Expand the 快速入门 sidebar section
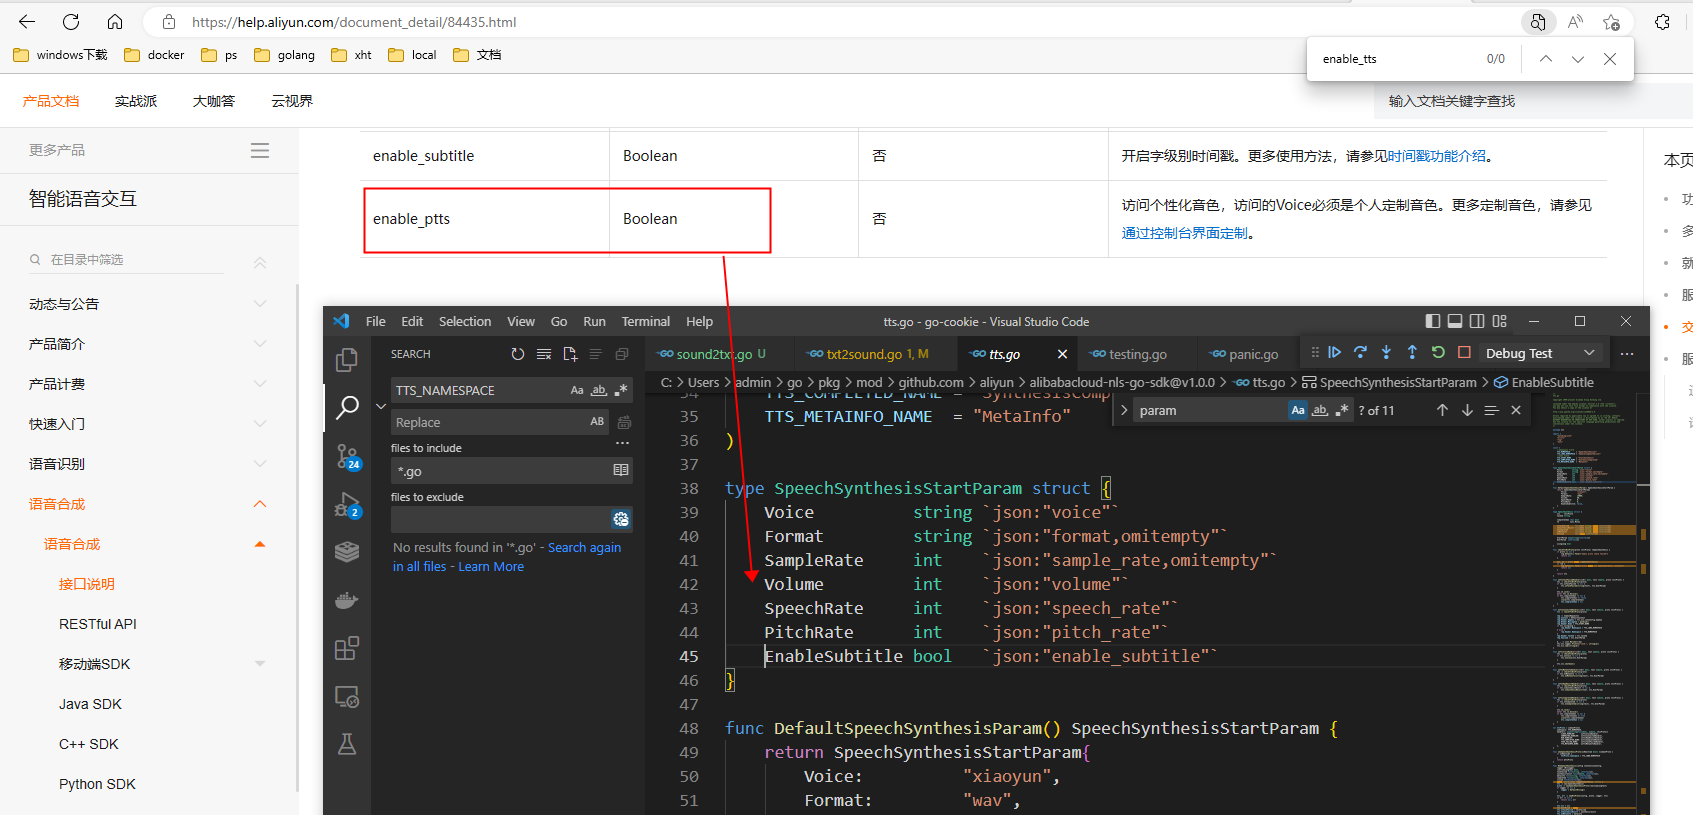Image resolution: width=1693 pixels, height=815 pixels. click(260, 424)
